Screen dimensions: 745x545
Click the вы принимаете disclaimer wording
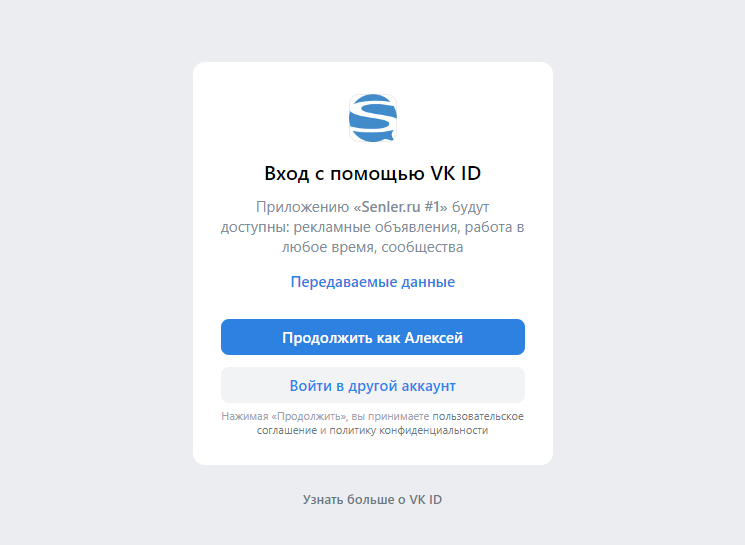coord(390,416)
